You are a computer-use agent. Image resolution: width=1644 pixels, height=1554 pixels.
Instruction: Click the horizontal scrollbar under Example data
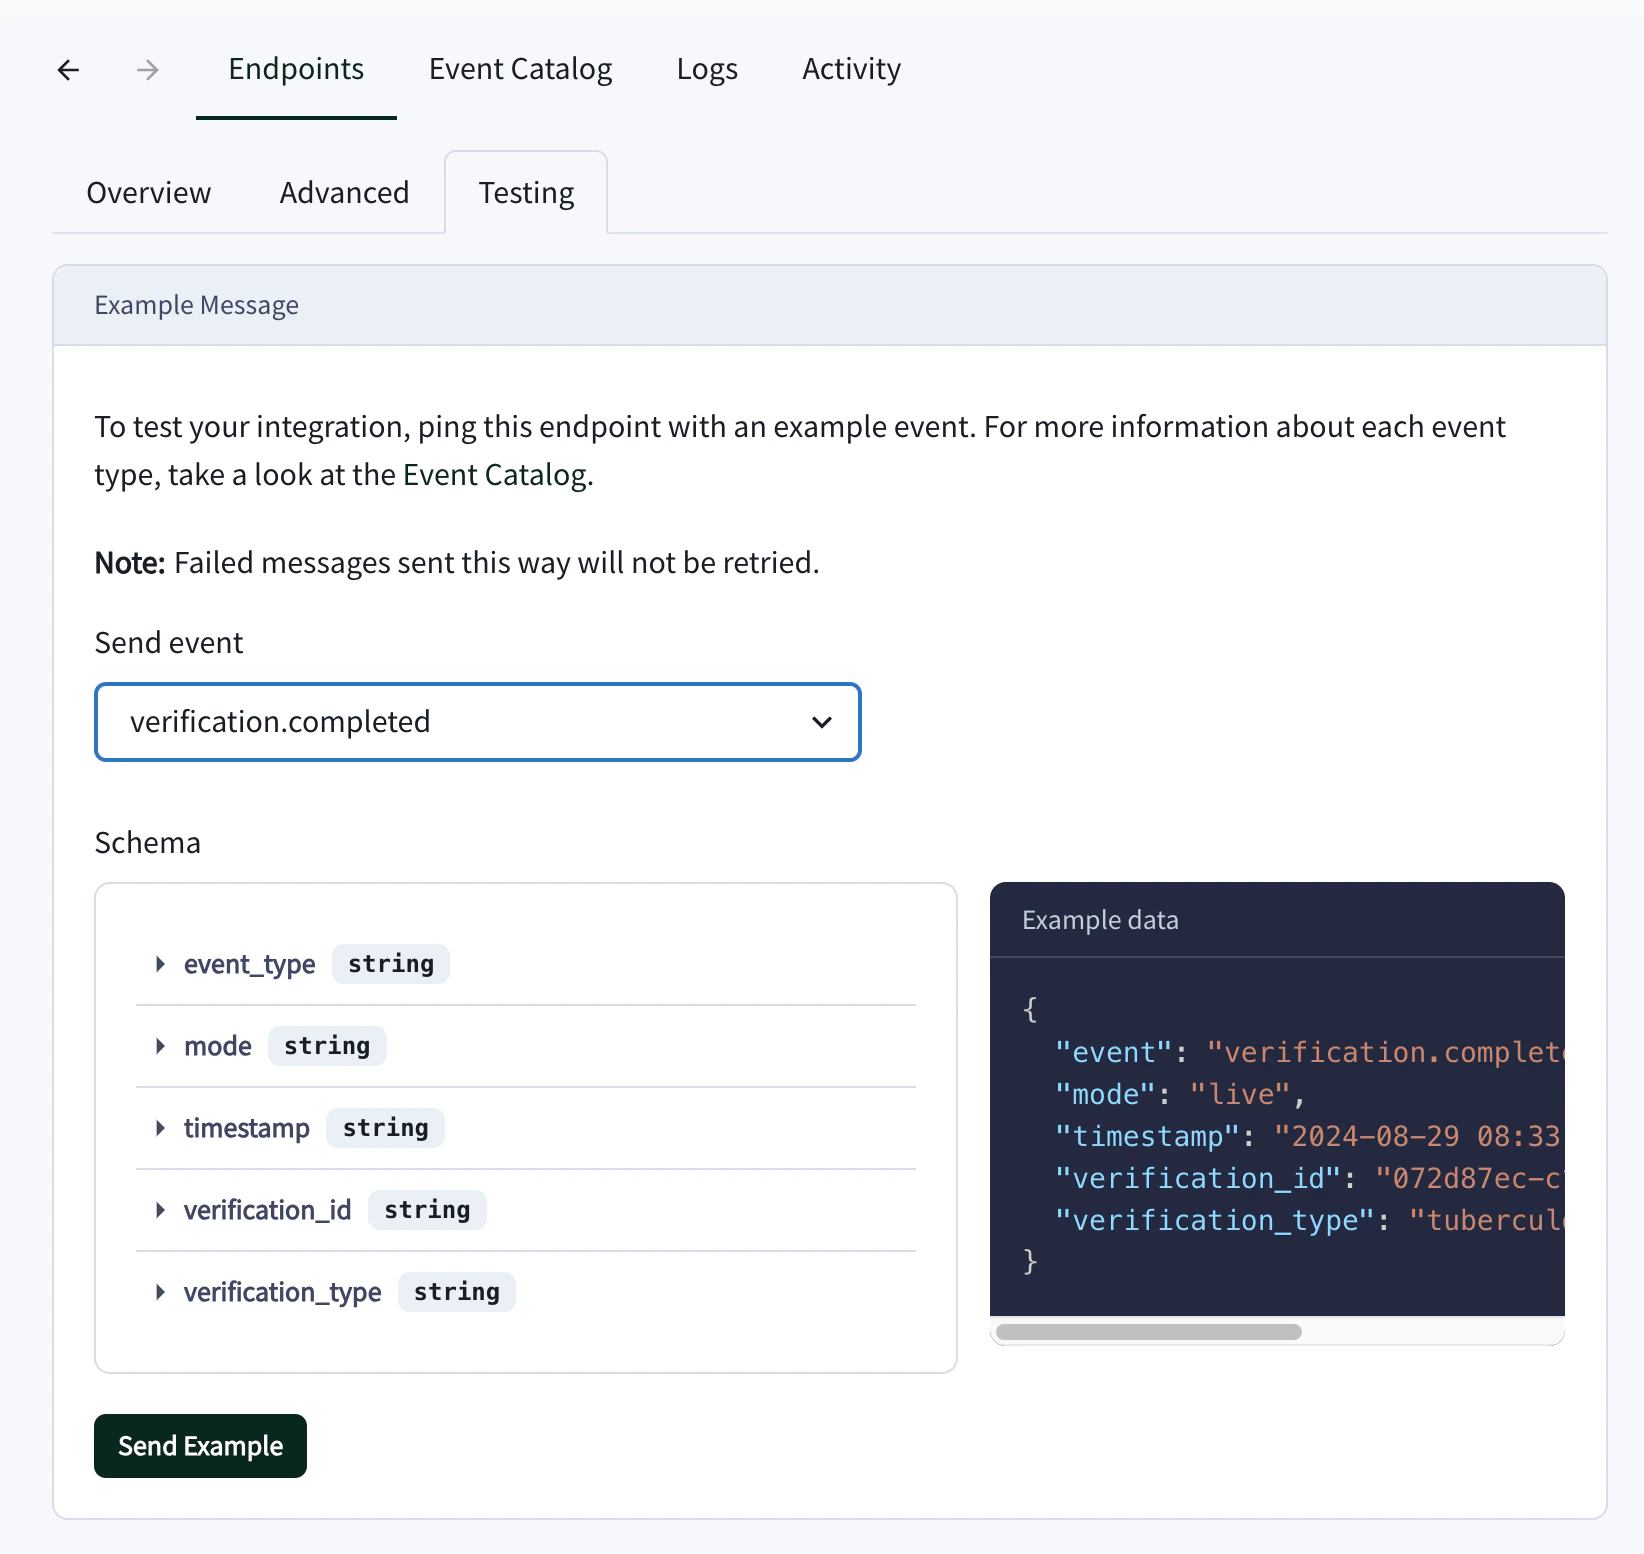[x=1149, y=1332]
